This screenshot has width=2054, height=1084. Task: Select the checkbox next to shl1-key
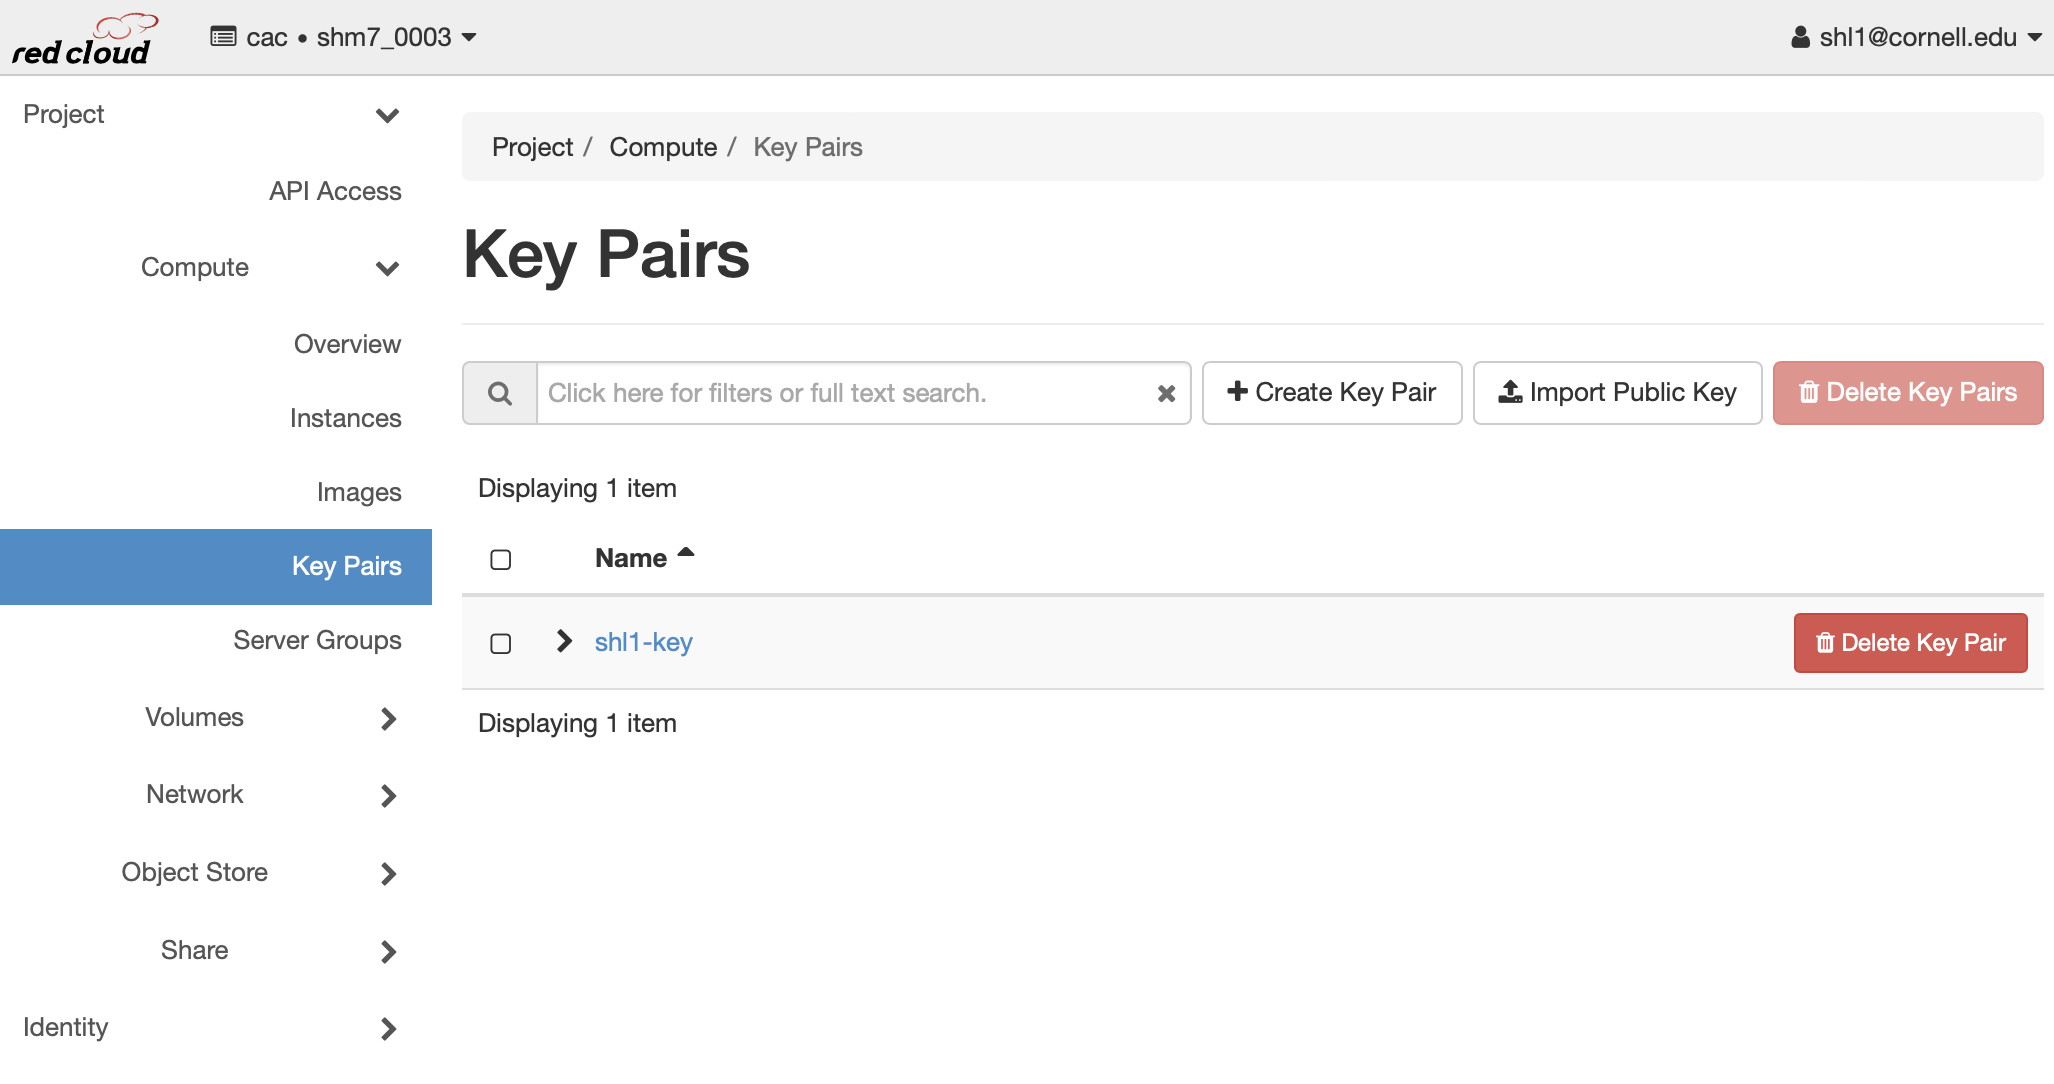500,641
